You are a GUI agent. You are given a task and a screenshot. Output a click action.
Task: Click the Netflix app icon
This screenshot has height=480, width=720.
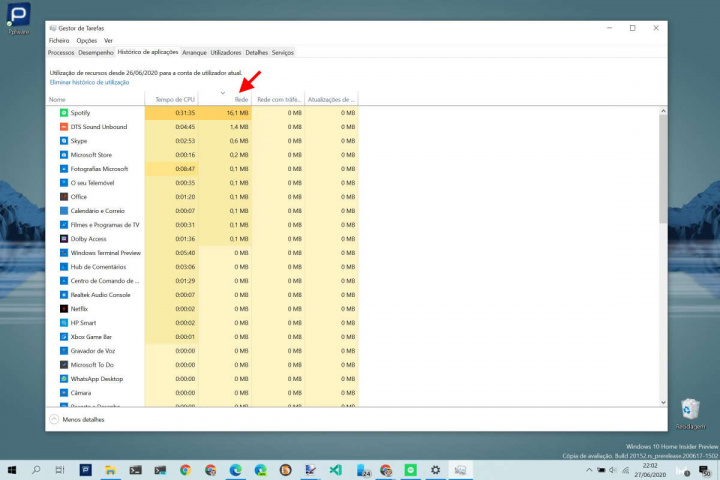click(63, 309)
